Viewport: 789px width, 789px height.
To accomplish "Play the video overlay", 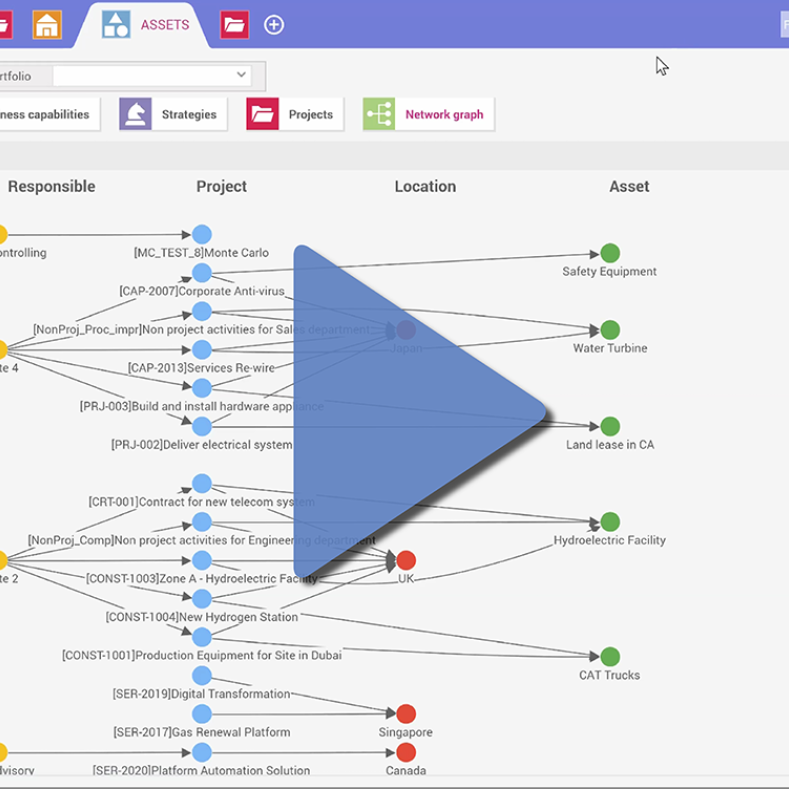I will 420,412.
